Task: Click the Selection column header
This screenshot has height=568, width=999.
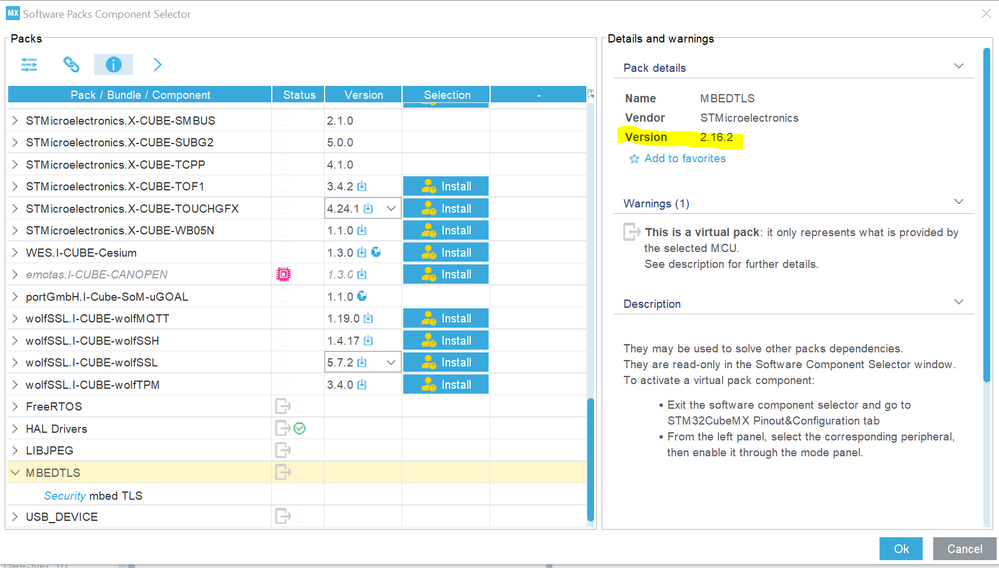Action: [x=447, y=94]
